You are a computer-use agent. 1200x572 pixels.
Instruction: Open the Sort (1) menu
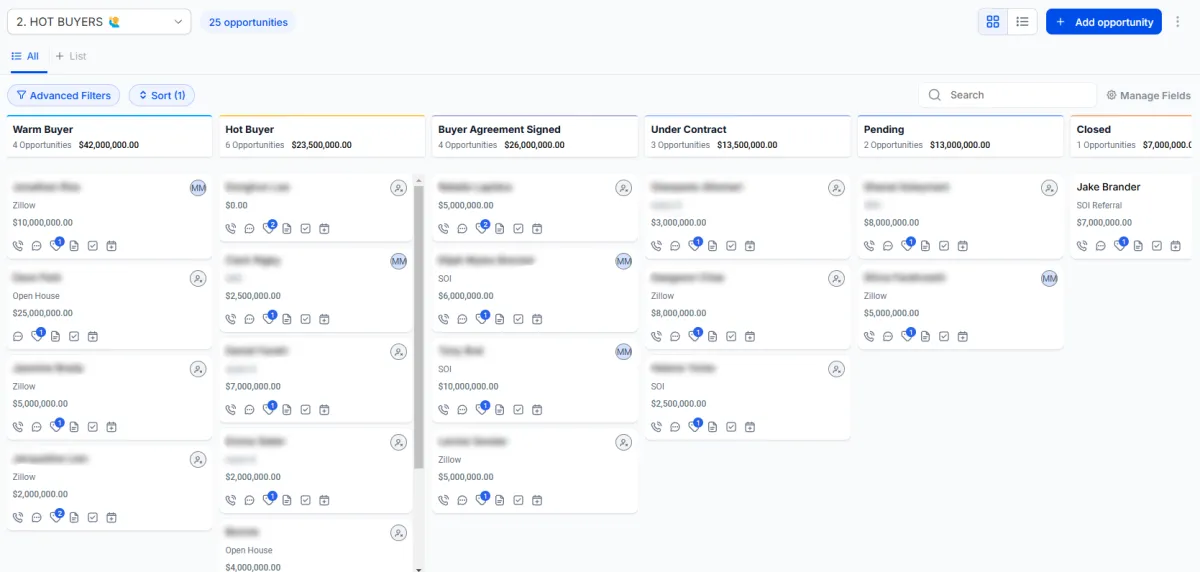point(162,95)
